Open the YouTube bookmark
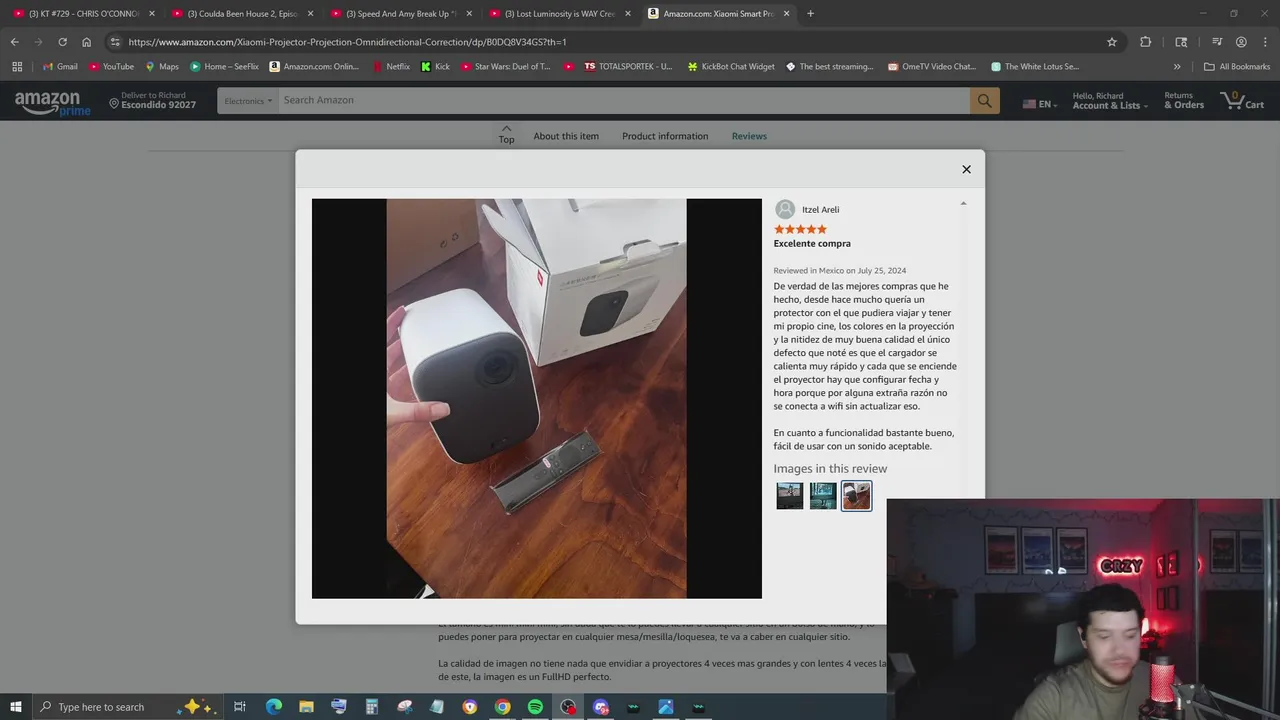1280x720 pixels. point(111,67)
